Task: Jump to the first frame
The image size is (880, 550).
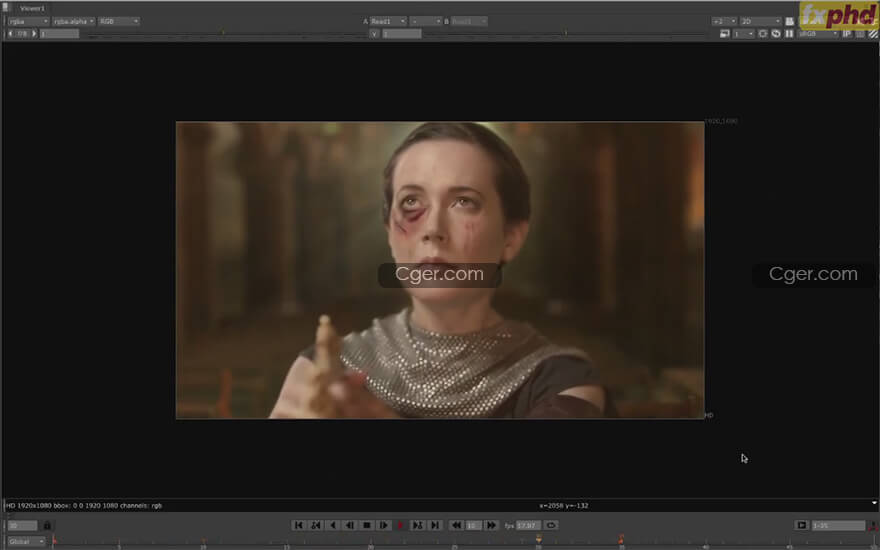Action: pyautogui.click(x=299, y=525)
